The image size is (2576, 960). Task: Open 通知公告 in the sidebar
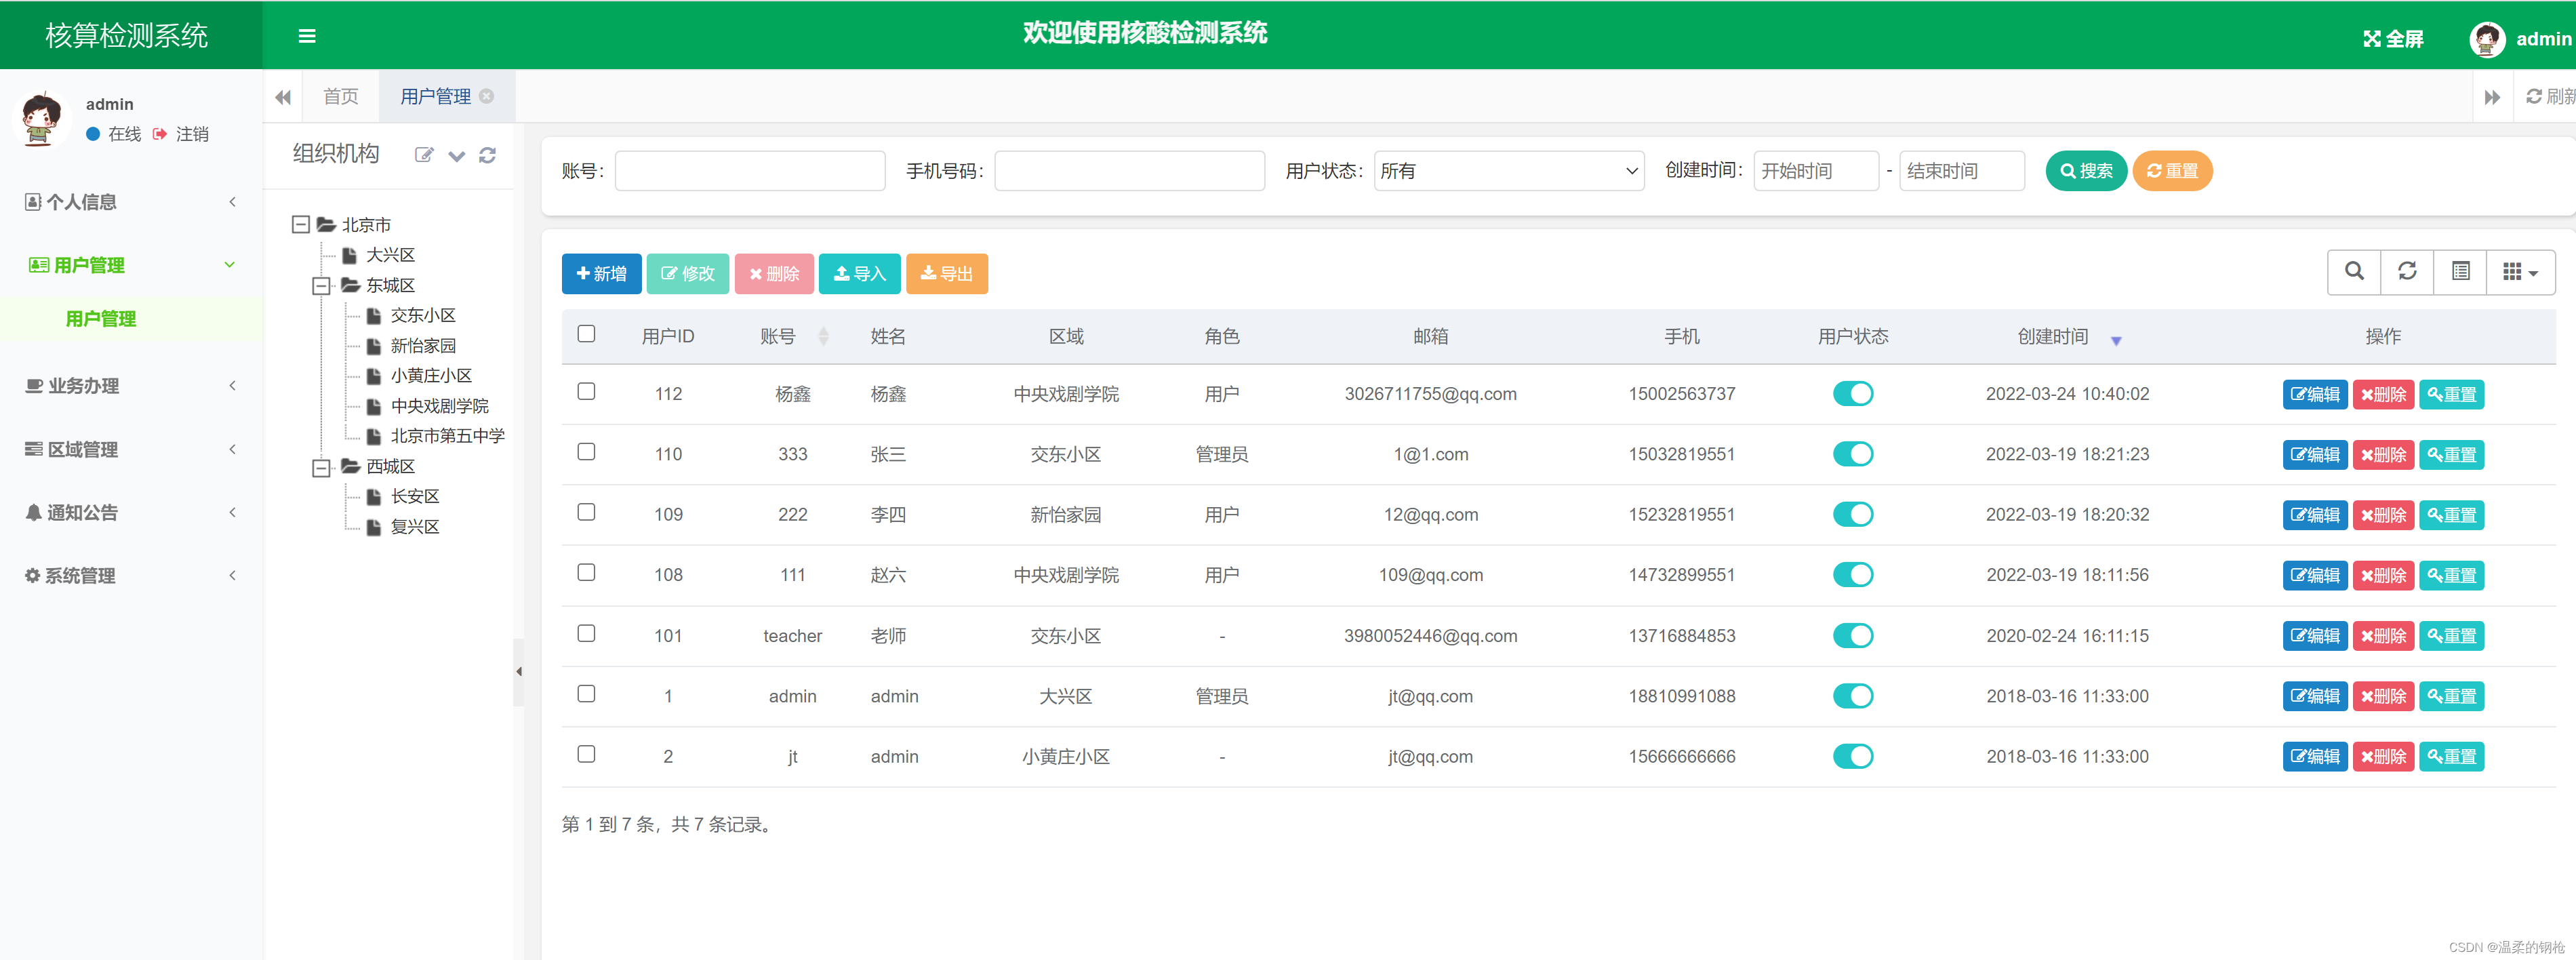click(x=131, y=512)
